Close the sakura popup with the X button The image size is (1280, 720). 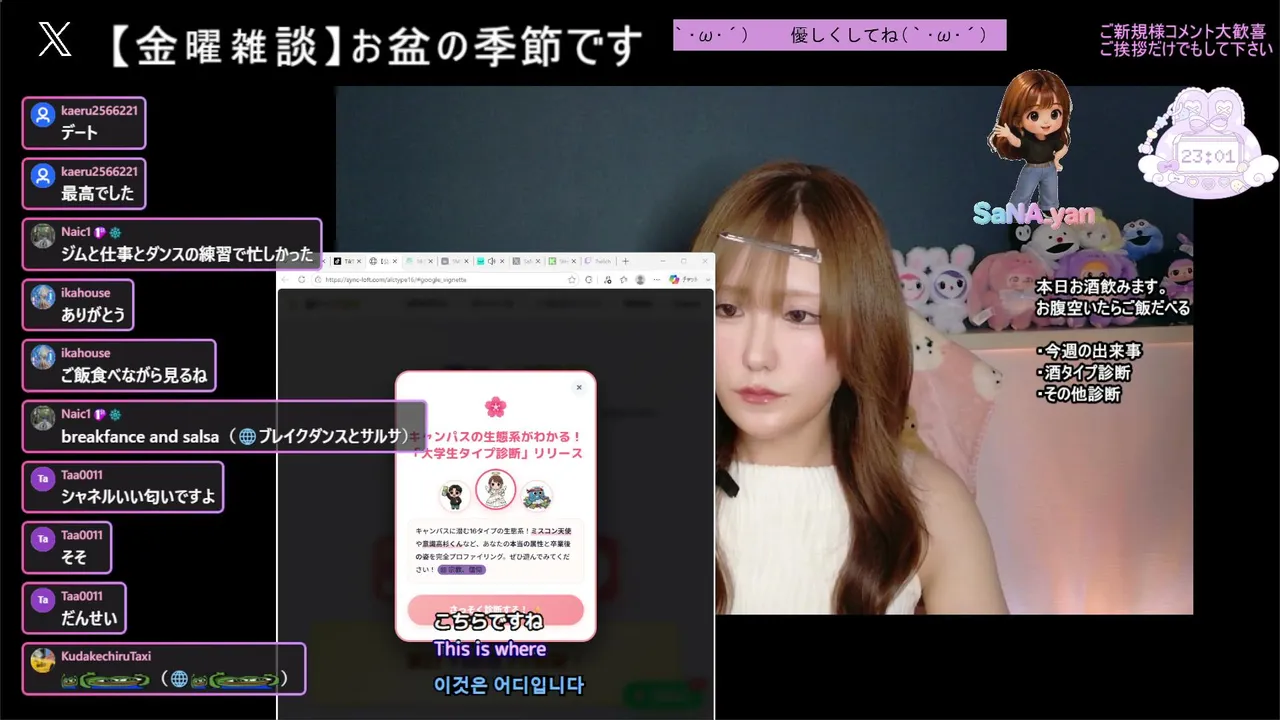coord(578,387)
